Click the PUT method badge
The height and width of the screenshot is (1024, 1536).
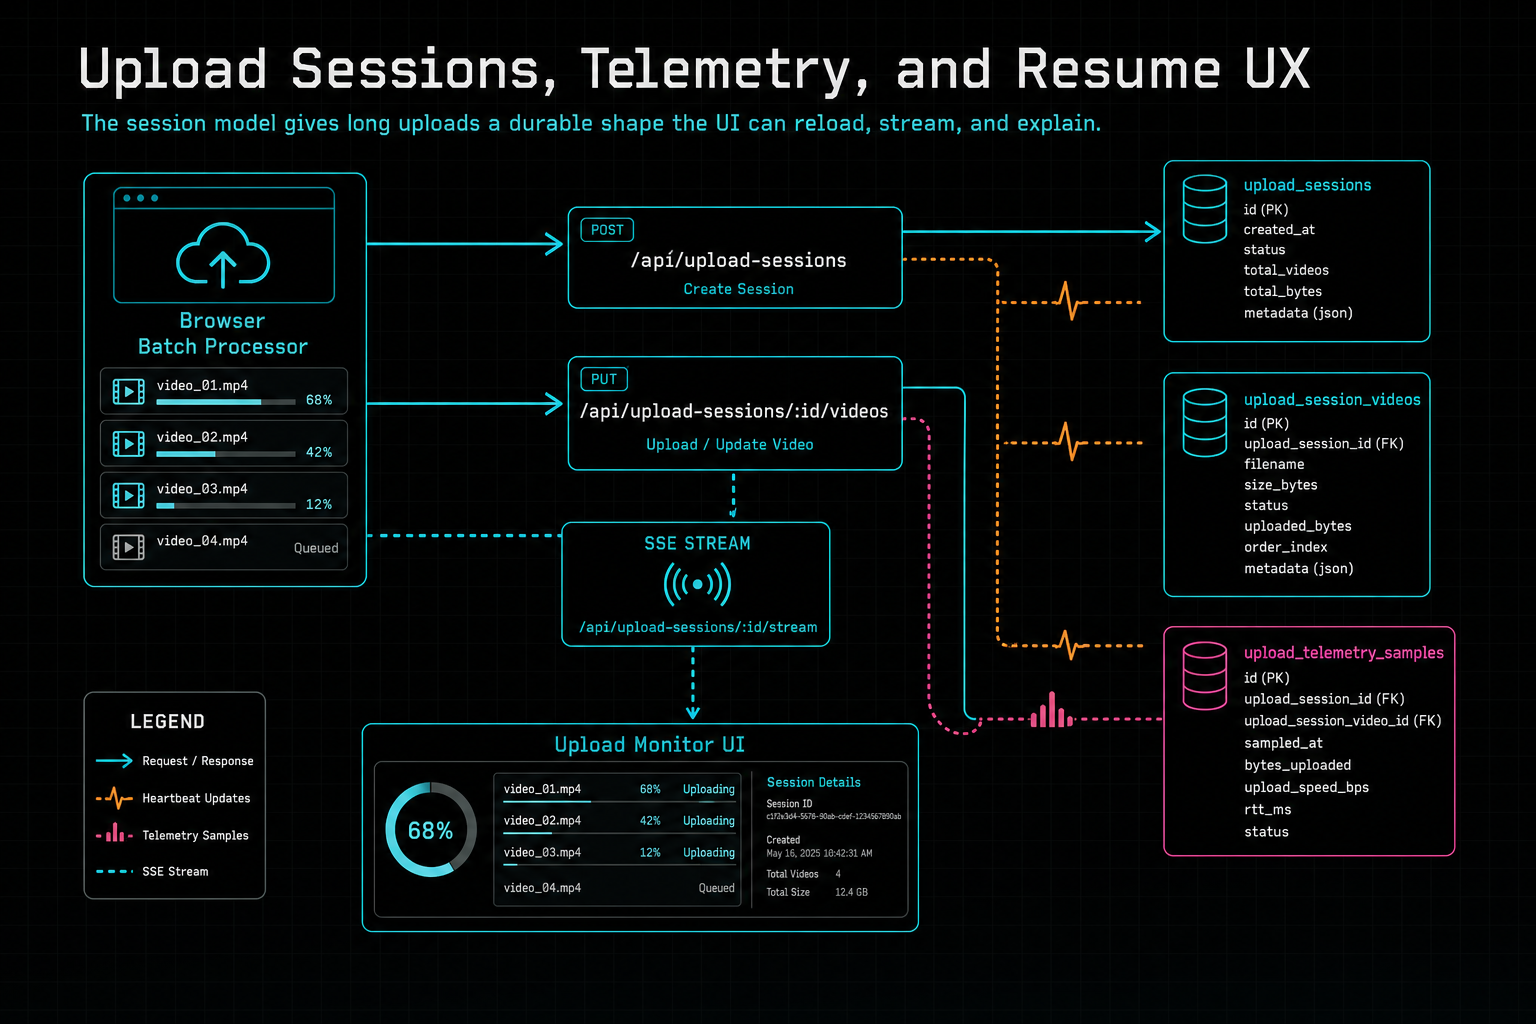tap(604, 379)
